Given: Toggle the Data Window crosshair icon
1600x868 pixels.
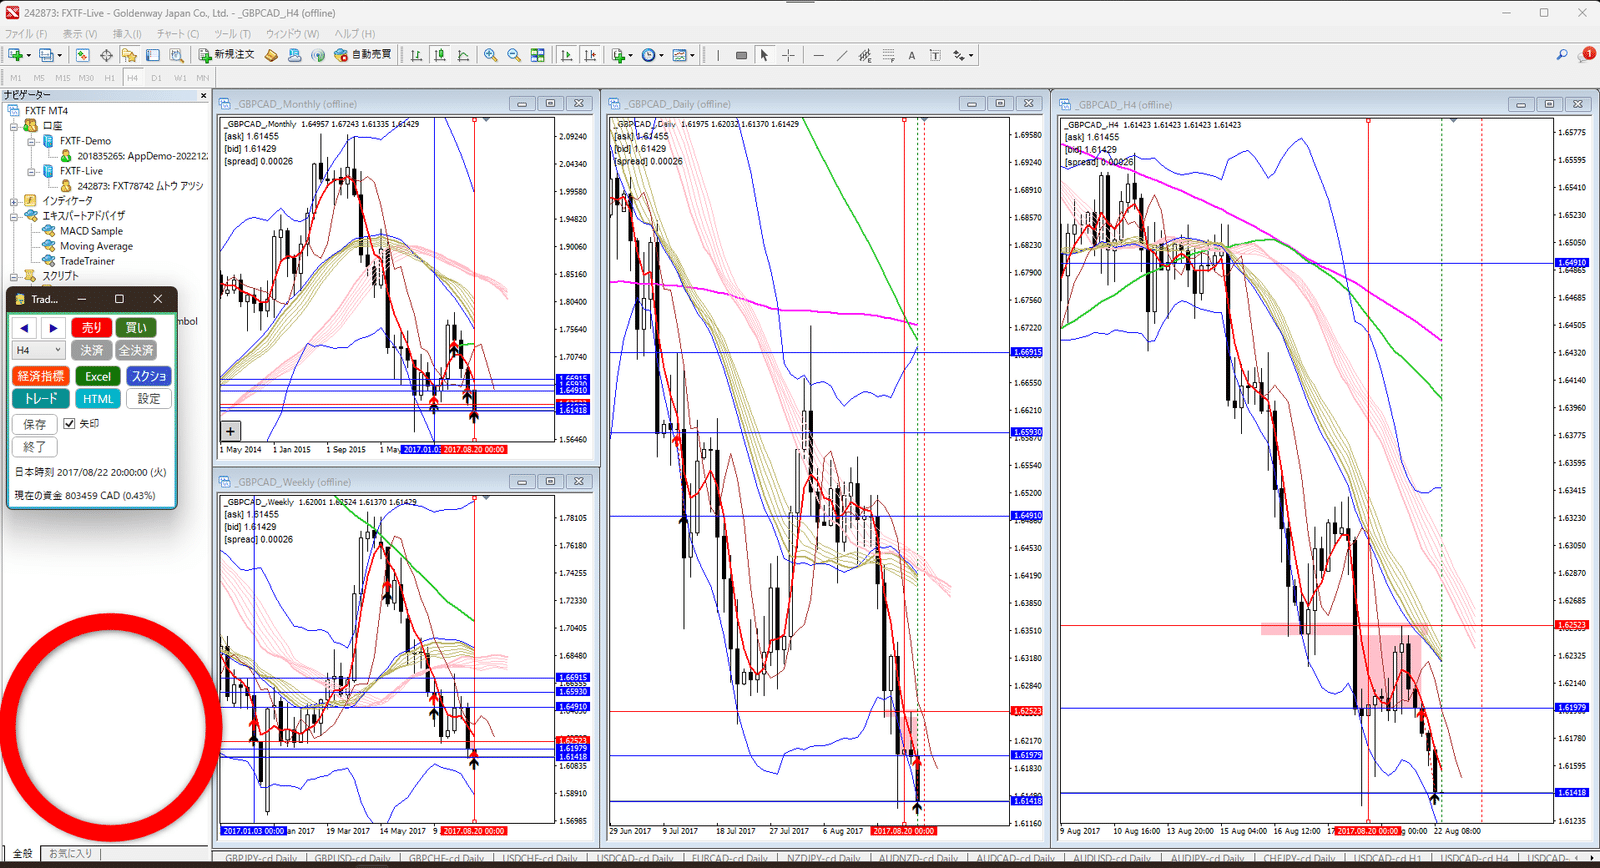Looking at the screenshot, I should pyautogui.click(x=106, y=55).
